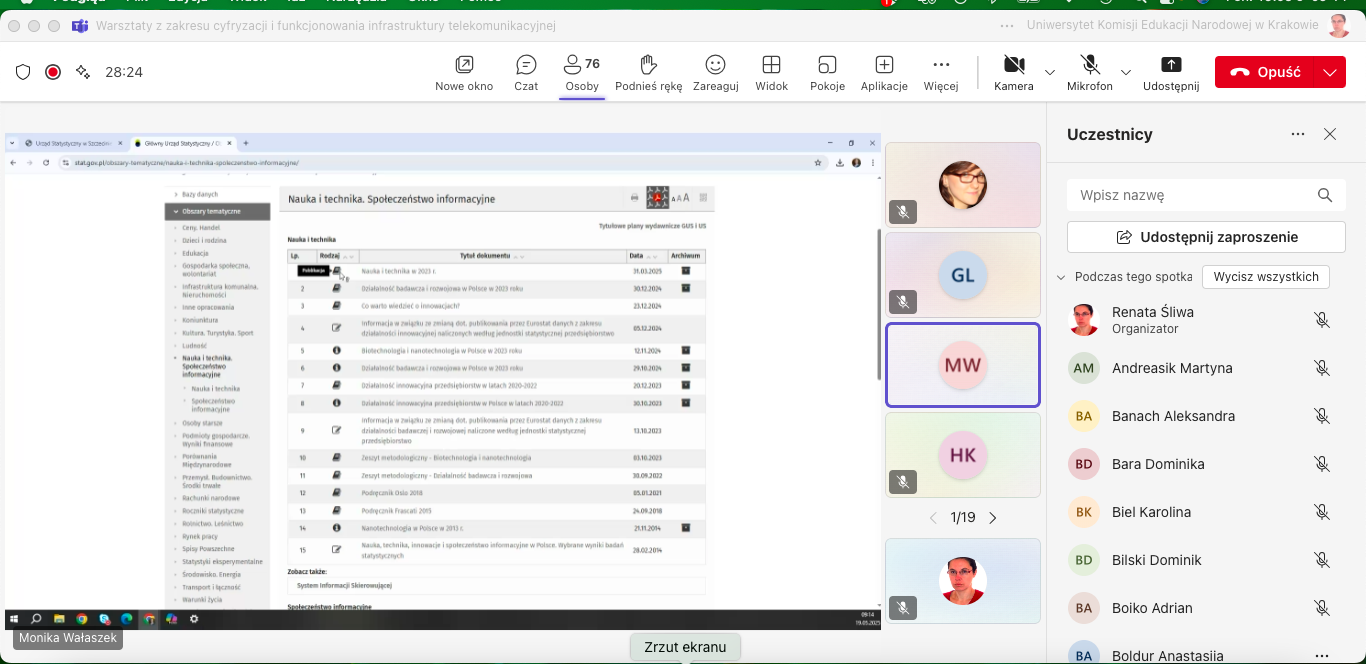The width and height of the screenshot is (1366, 664).
Task: Toggle microphone for Andreasik Martyna
Action: pos(1321,368)
